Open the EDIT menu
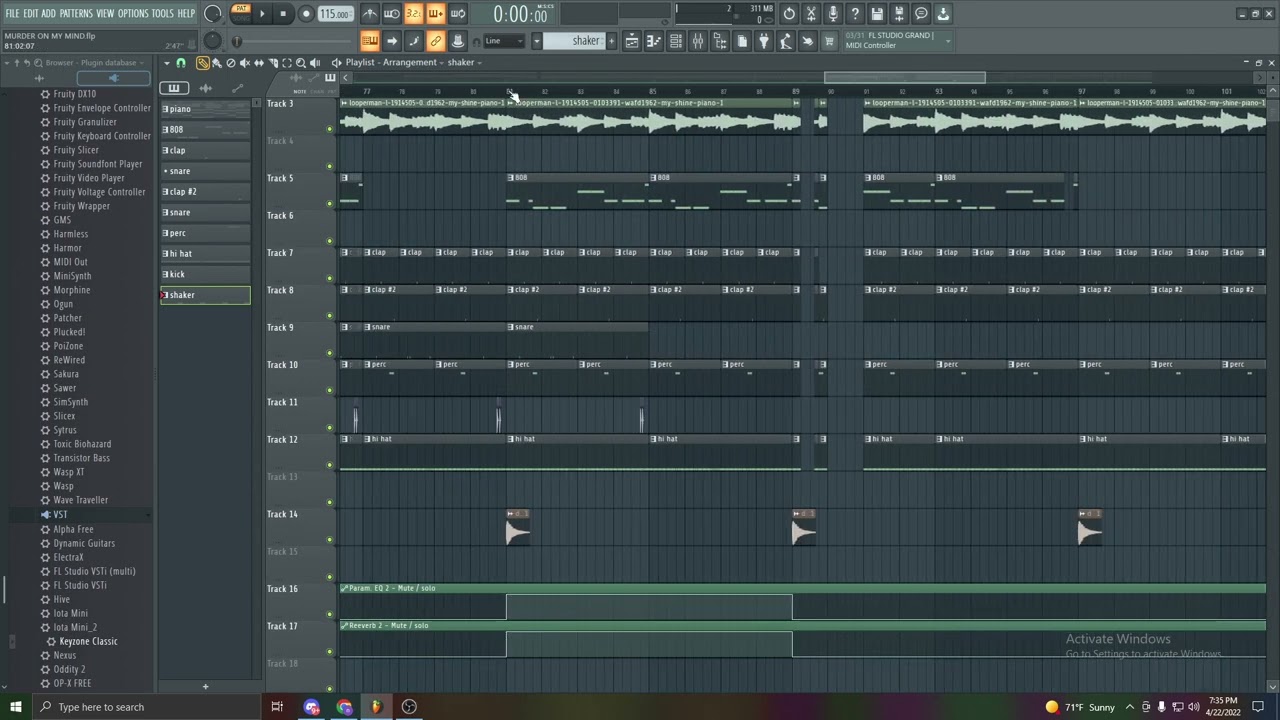Screen dimensions: 1280x720 click(30, 13)
